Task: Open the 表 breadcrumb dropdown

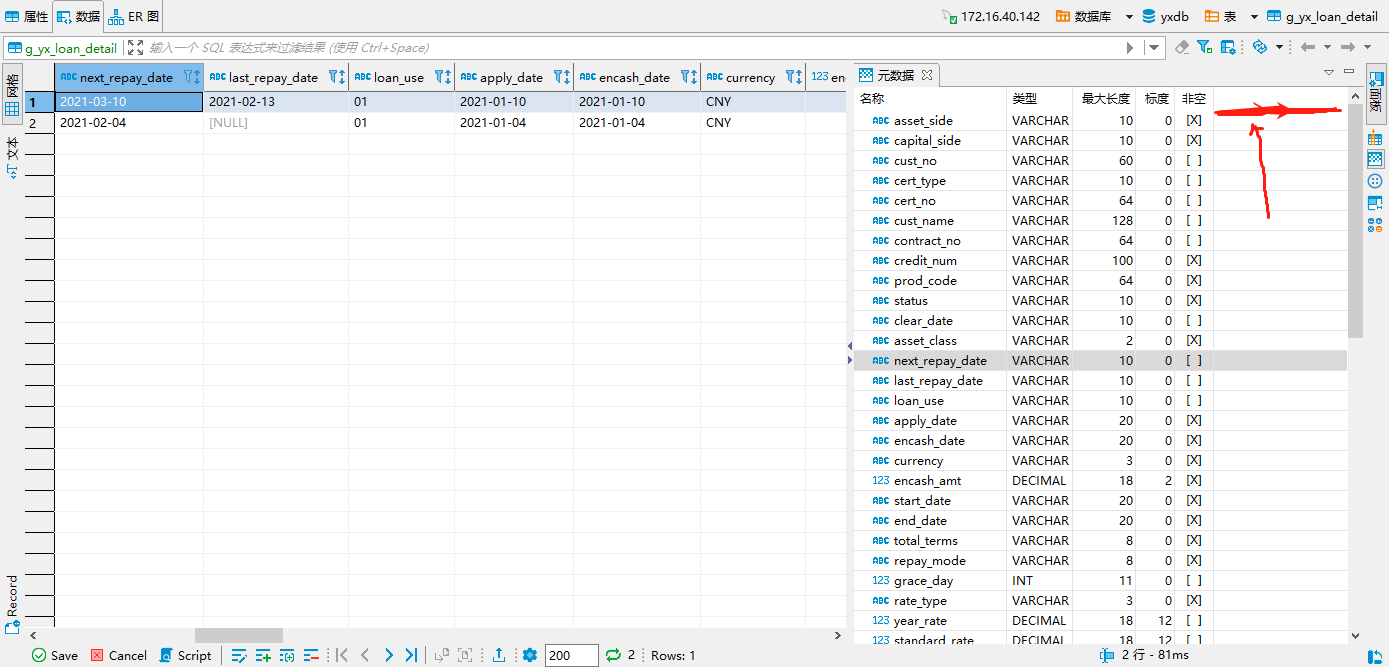Action: point(1254,16)
